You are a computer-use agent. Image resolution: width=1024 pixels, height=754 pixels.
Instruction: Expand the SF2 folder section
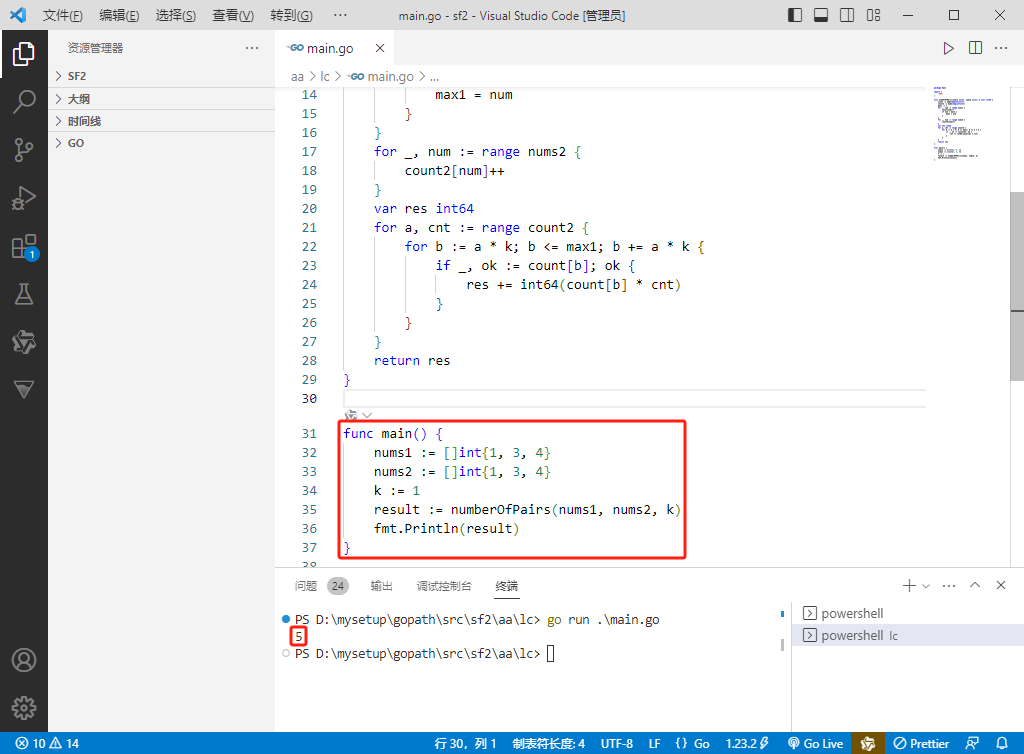tap(161, 76)
